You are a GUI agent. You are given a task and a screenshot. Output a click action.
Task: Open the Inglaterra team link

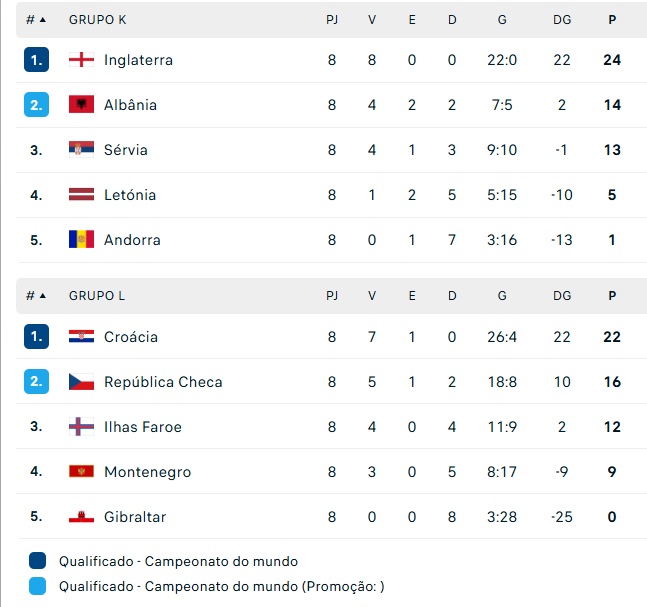138,60
